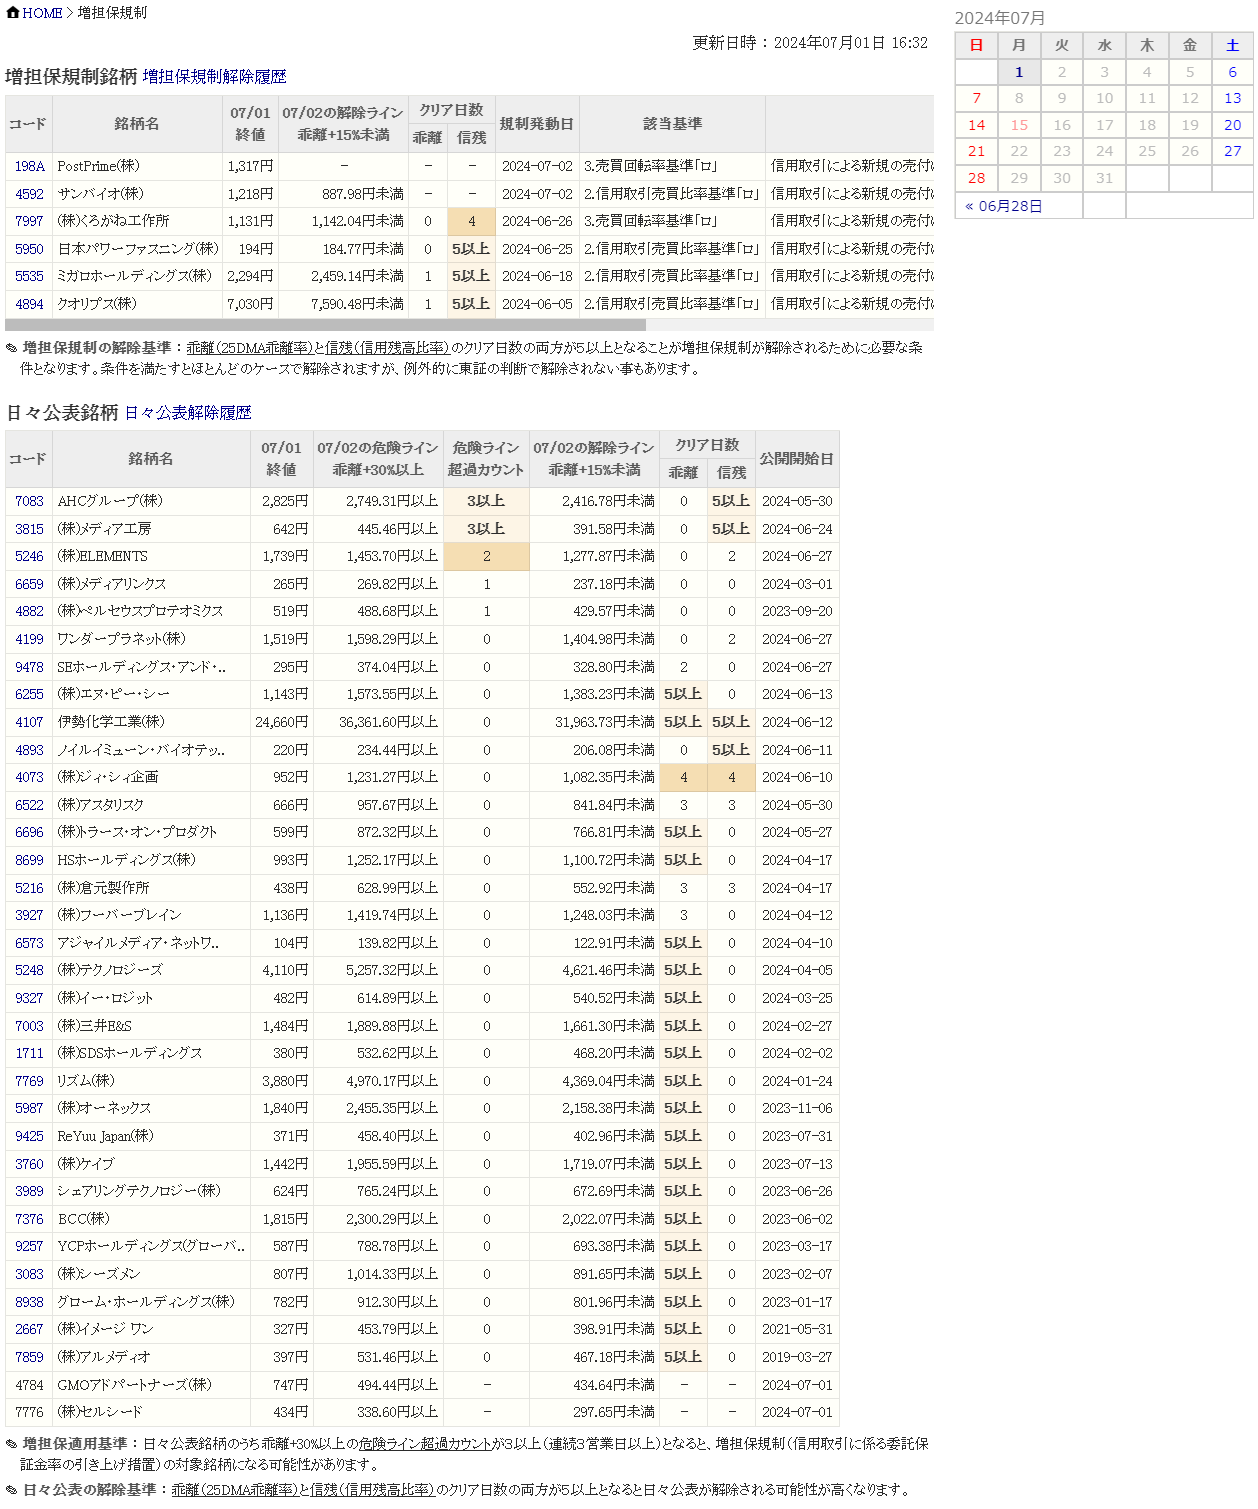Open 危険ライン超過カウント explanation link
This screenshot has height=1509, width=1258.
[424, 1444]
